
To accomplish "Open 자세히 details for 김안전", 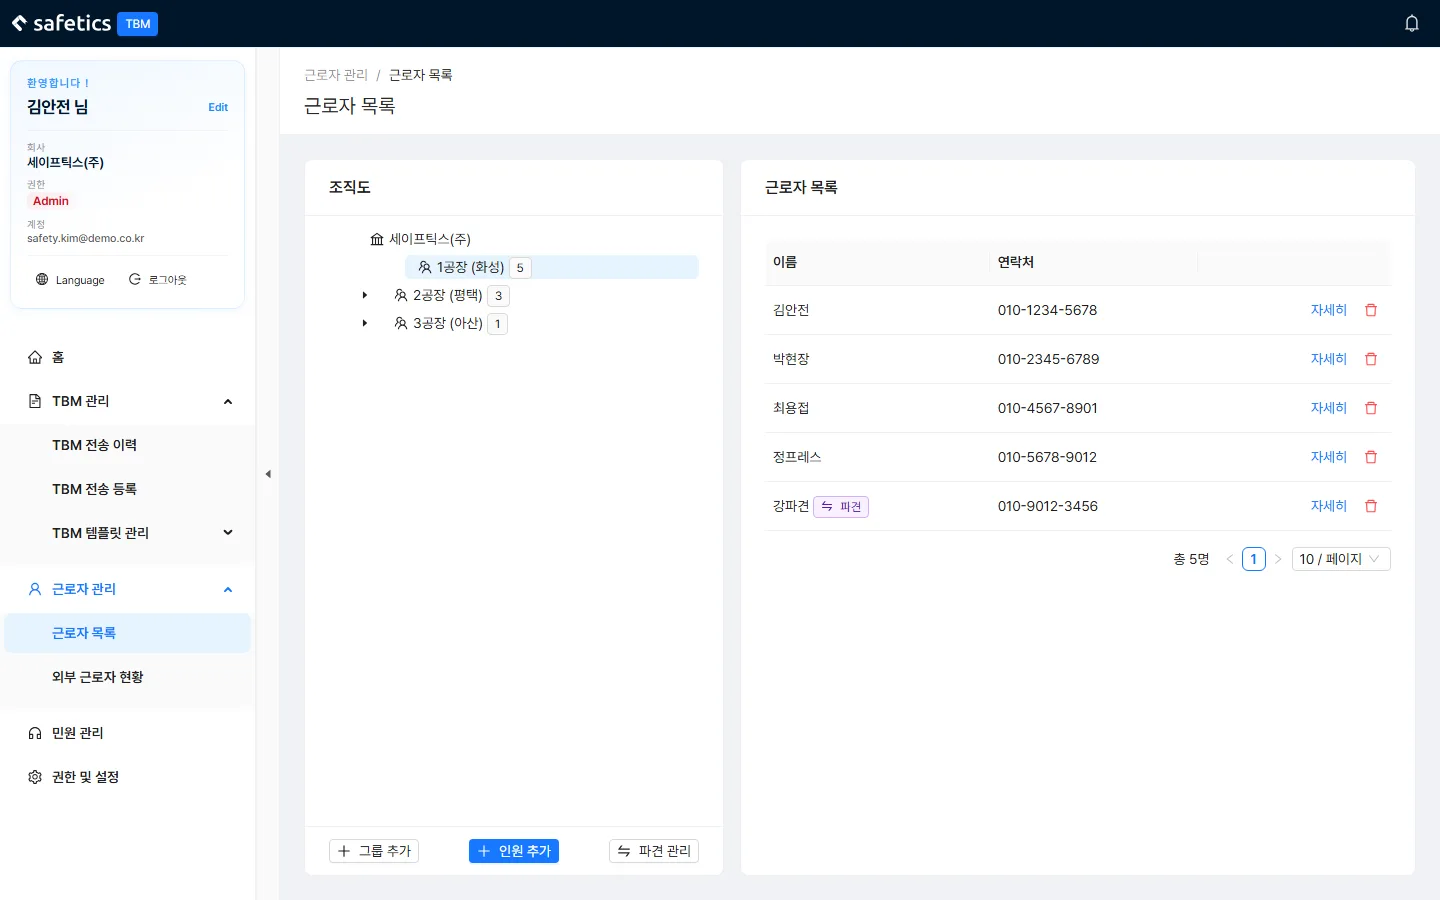I will point(1329,310).
